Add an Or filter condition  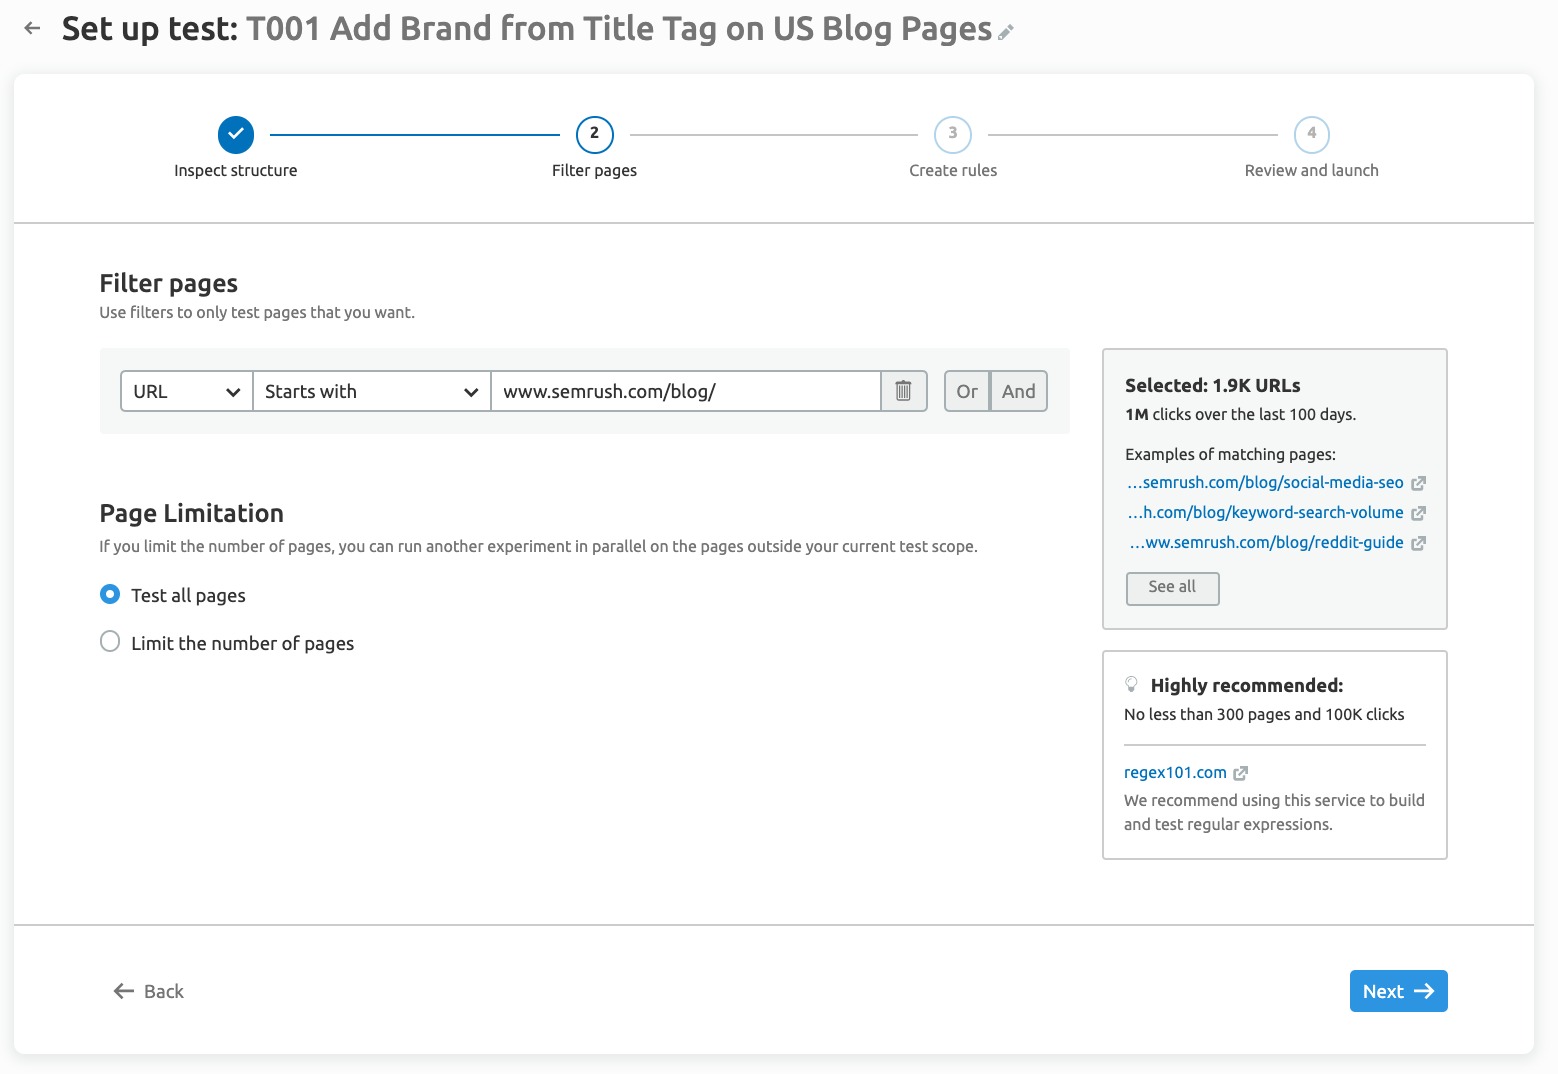point(966,391)
